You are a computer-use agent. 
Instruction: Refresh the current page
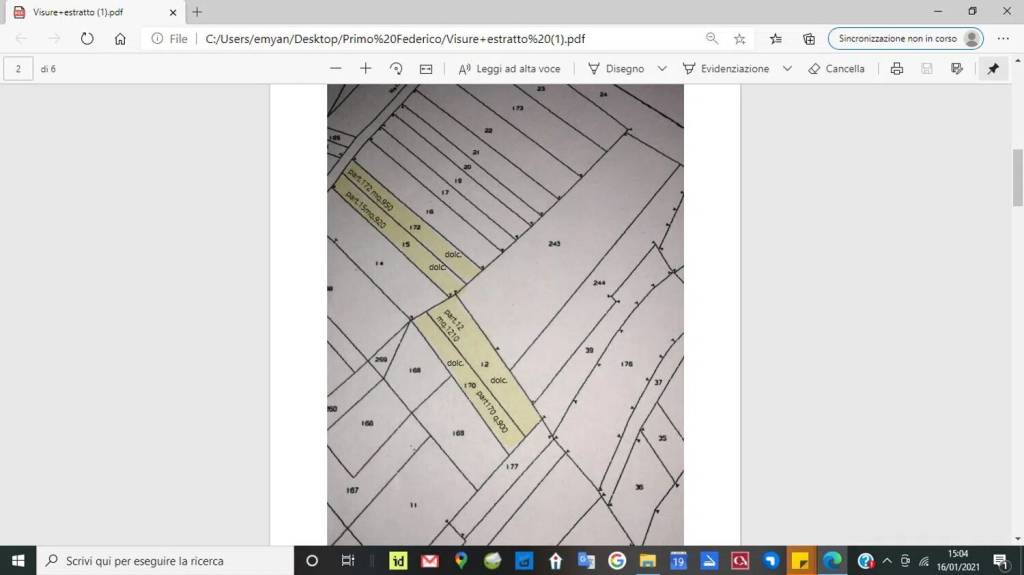(x=87, y=39)
